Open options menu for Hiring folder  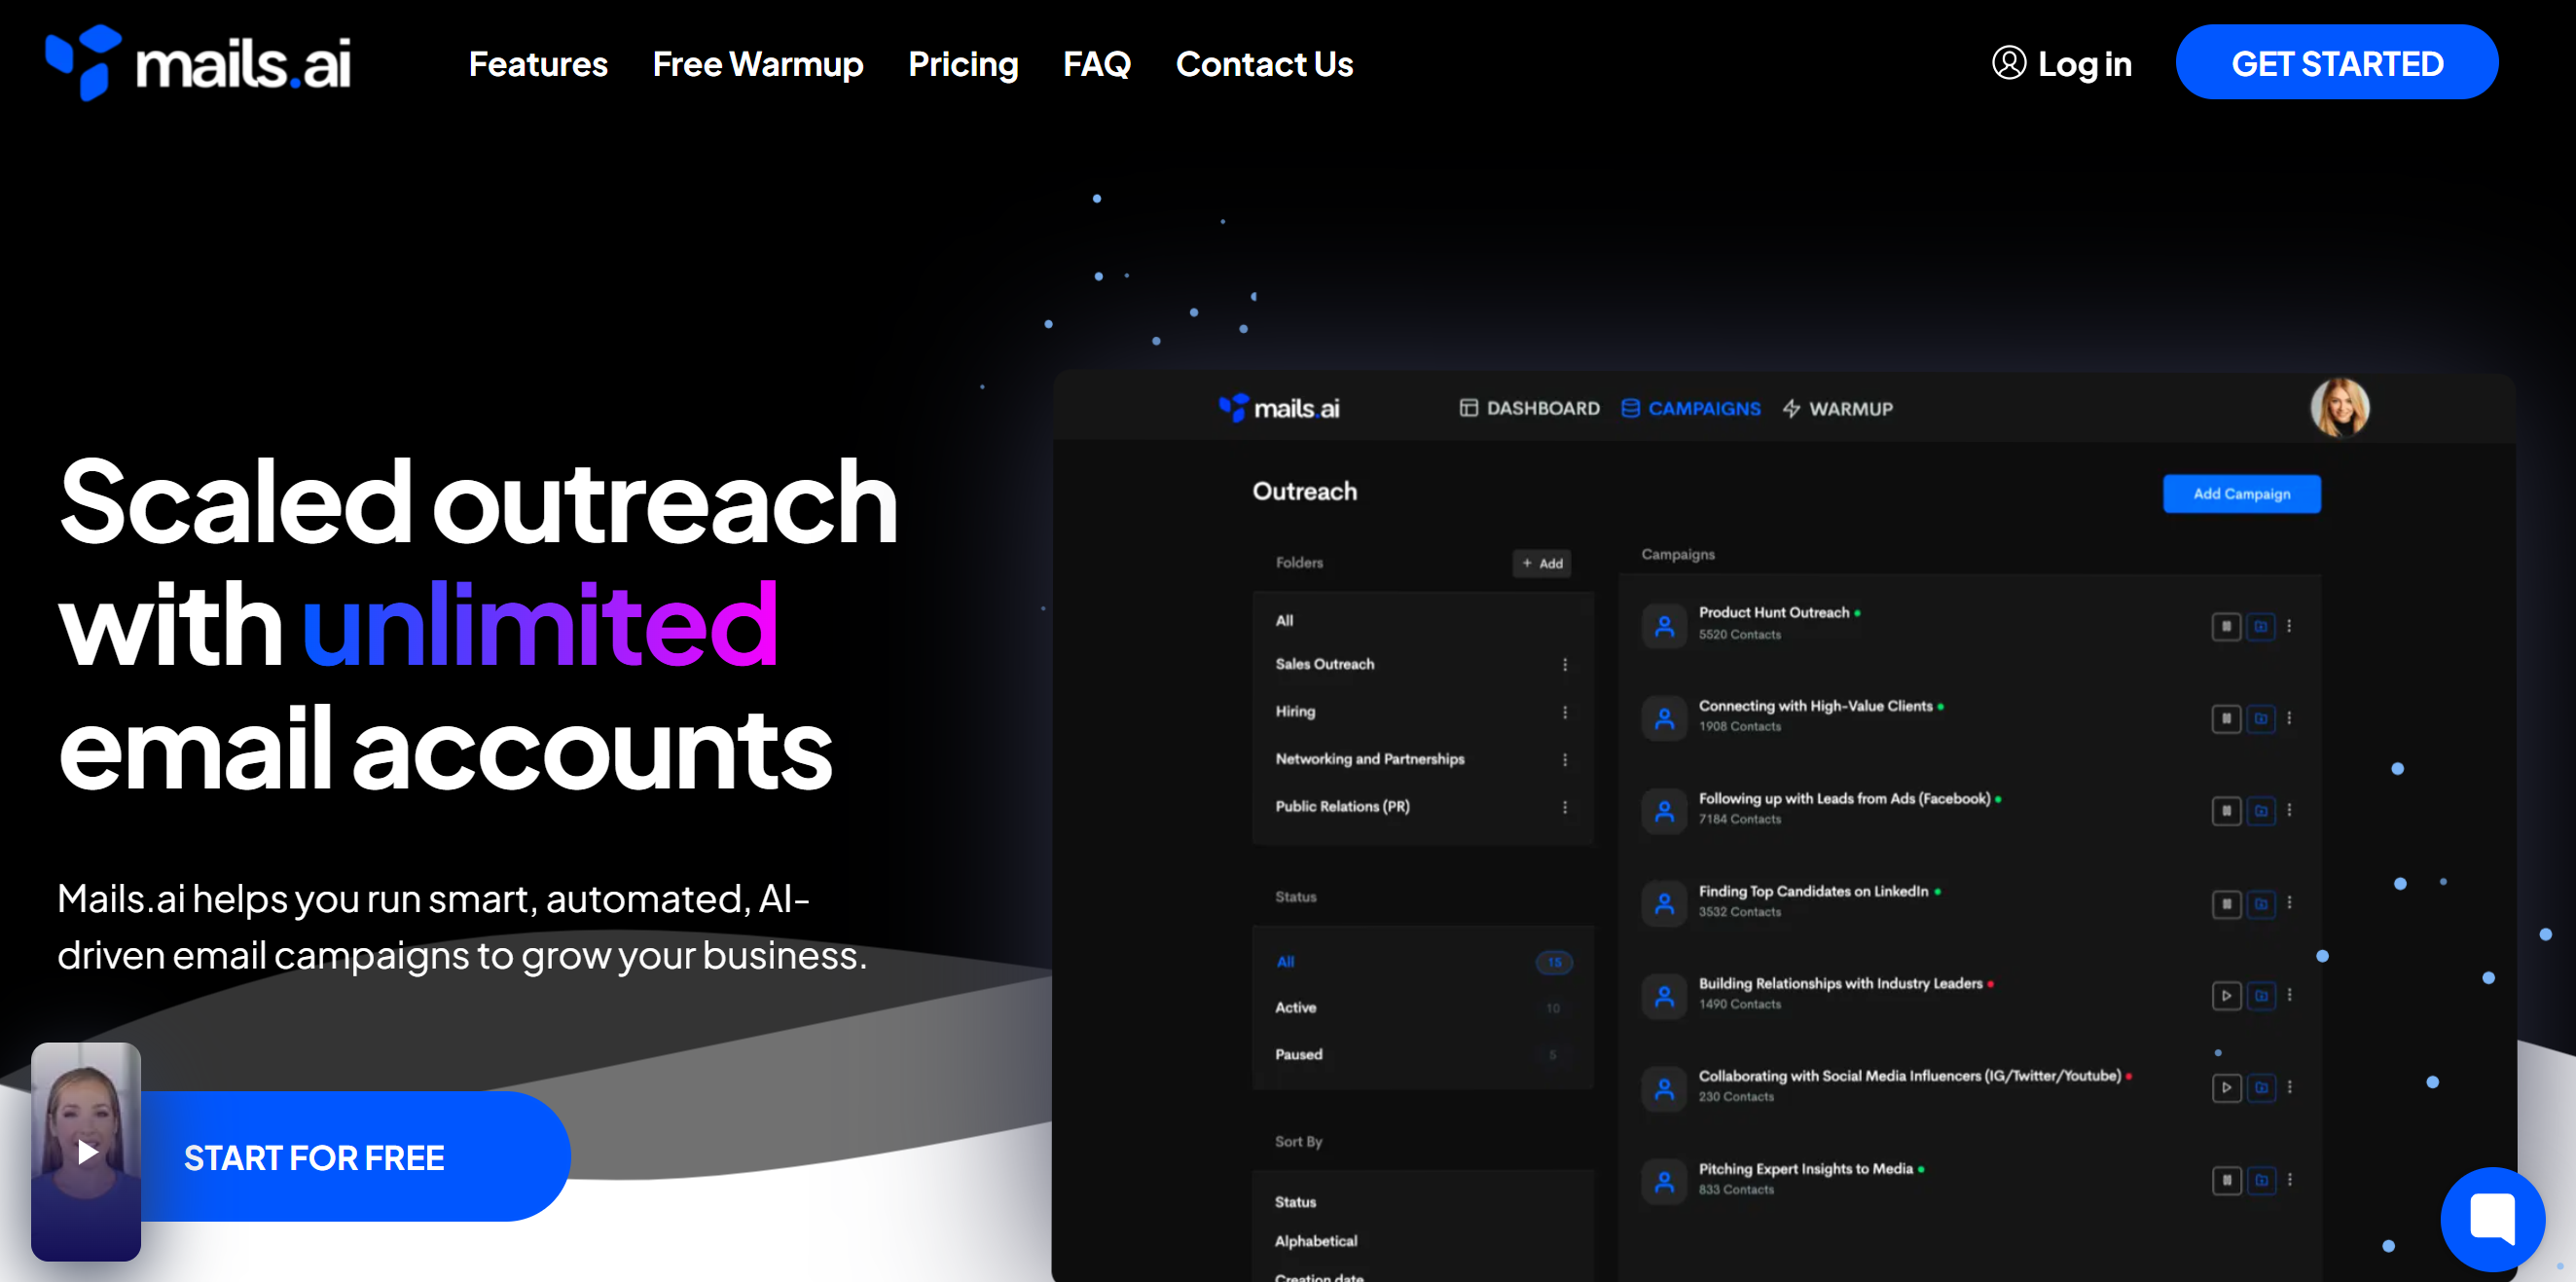tap(1565, 712)
